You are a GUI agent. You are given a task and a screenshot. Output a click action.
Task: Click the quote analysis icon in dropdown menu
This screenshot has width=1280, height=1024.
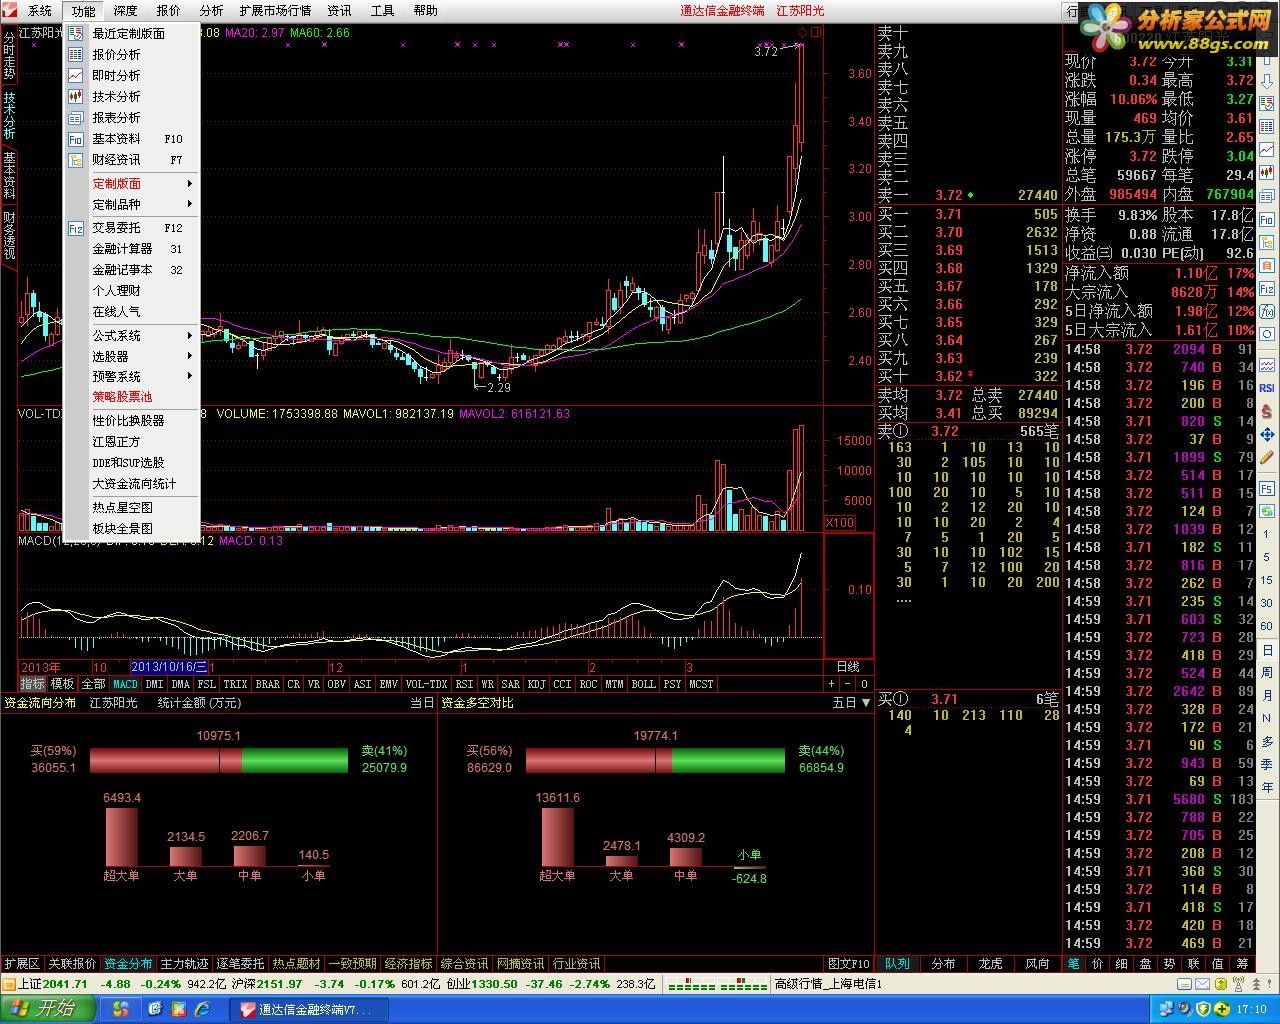pos(75,54)
